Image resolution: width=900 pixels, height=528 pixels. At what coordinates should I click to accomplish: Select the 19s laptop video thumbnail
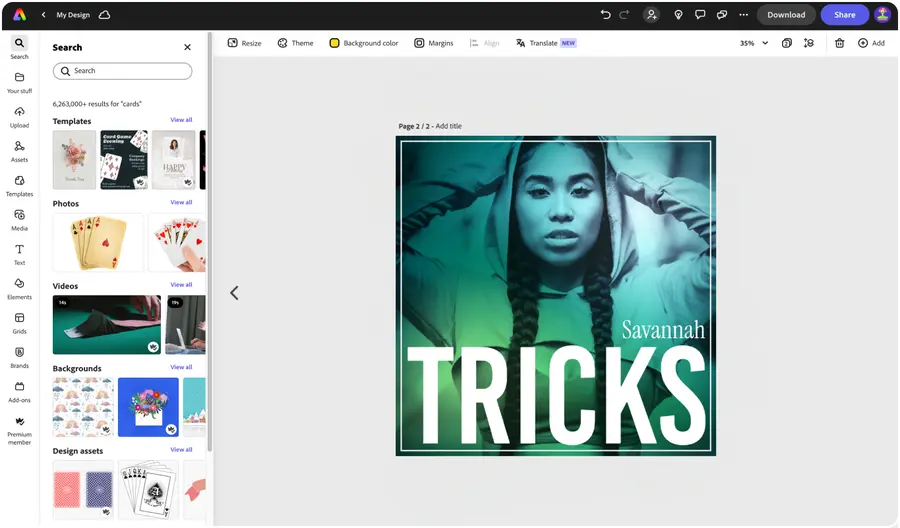click(185, 325)
